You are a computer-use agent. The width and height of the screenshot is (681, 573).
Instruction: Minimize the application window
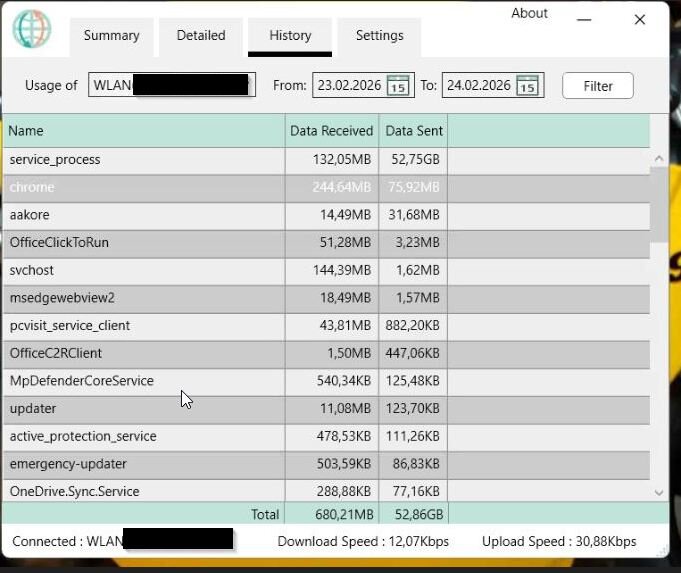click(585, 20)
